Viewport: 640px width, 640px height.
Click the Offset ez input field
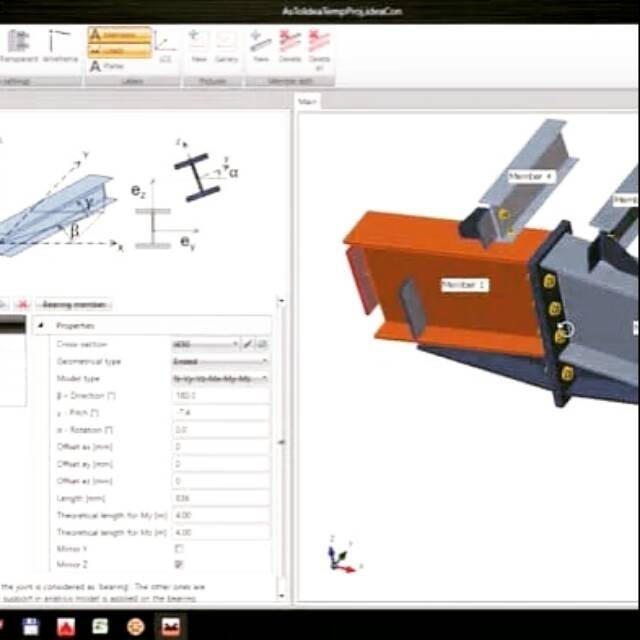[221, 481]
